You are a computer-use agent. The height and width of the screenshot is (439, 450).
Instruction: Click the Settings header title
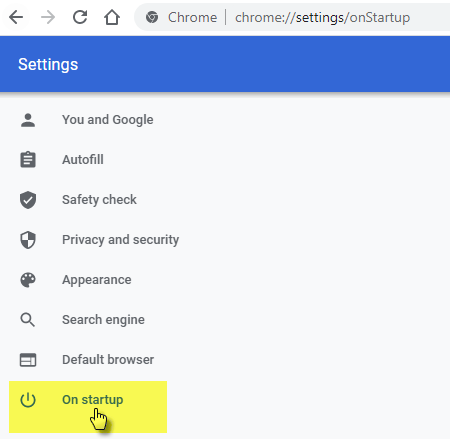coord(48,64)
